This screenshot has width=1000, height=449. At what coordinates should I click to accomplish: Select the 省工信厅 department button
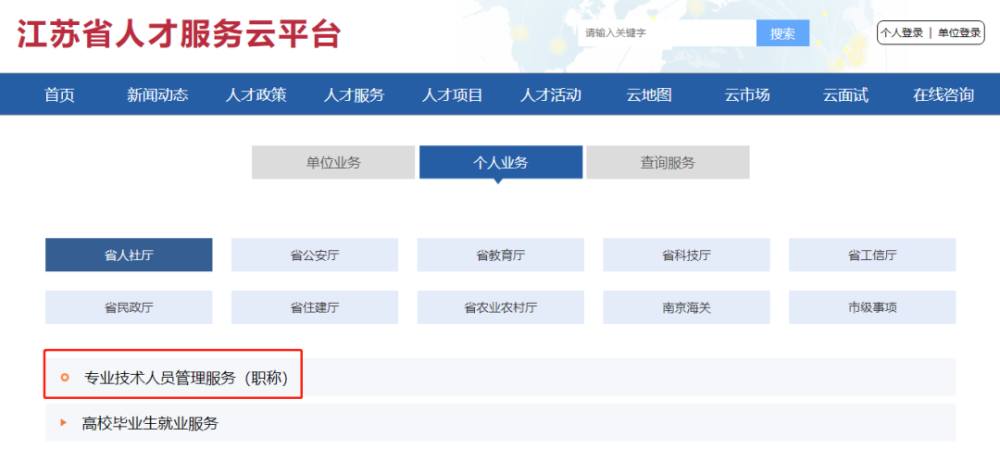pos(872,255)
